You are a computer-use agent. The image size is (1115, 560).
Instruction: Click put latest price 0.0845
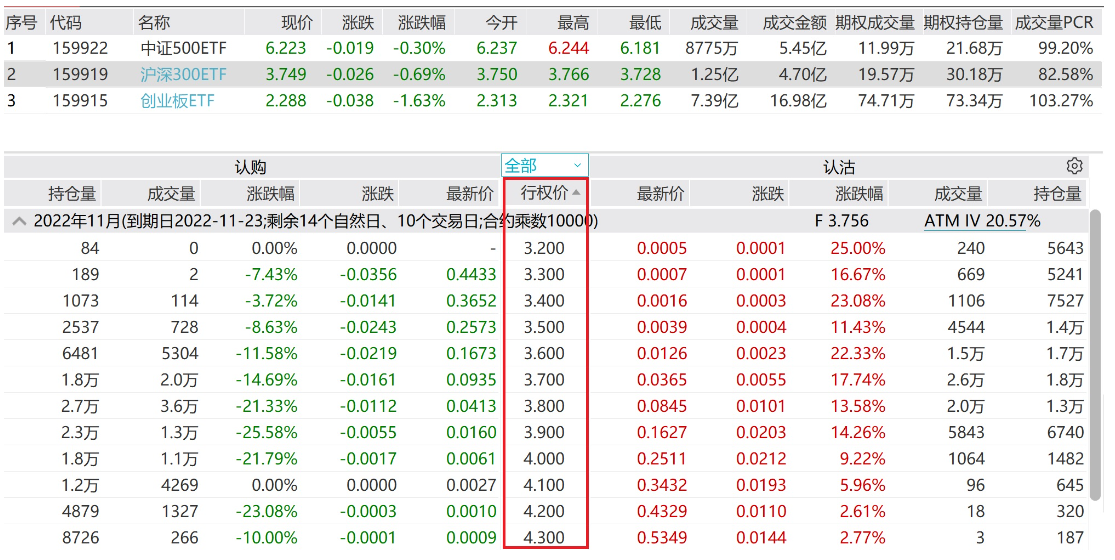pos(661,406)
